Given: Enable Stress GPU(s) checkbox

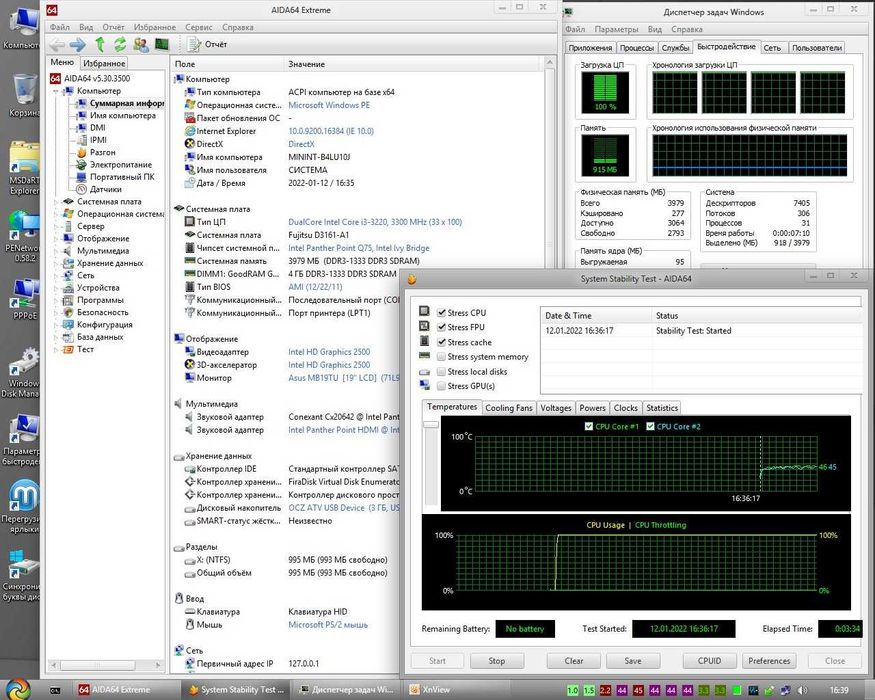Looking at the screenshot, I should click(441, 386).
